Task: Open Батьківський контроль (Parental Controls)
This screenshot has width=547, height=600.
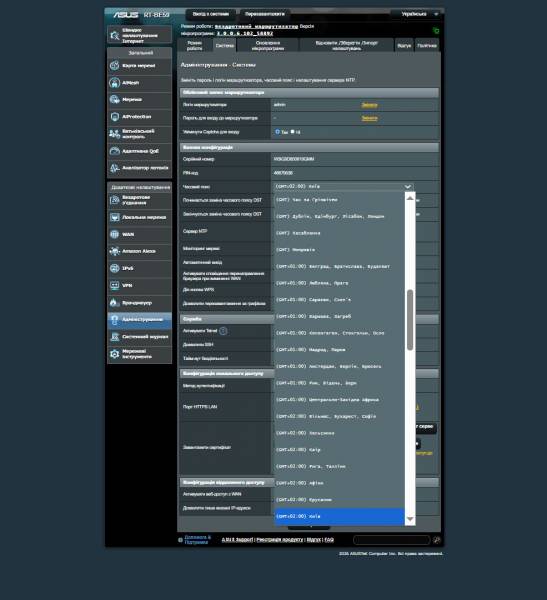Action: coord(139,134)
